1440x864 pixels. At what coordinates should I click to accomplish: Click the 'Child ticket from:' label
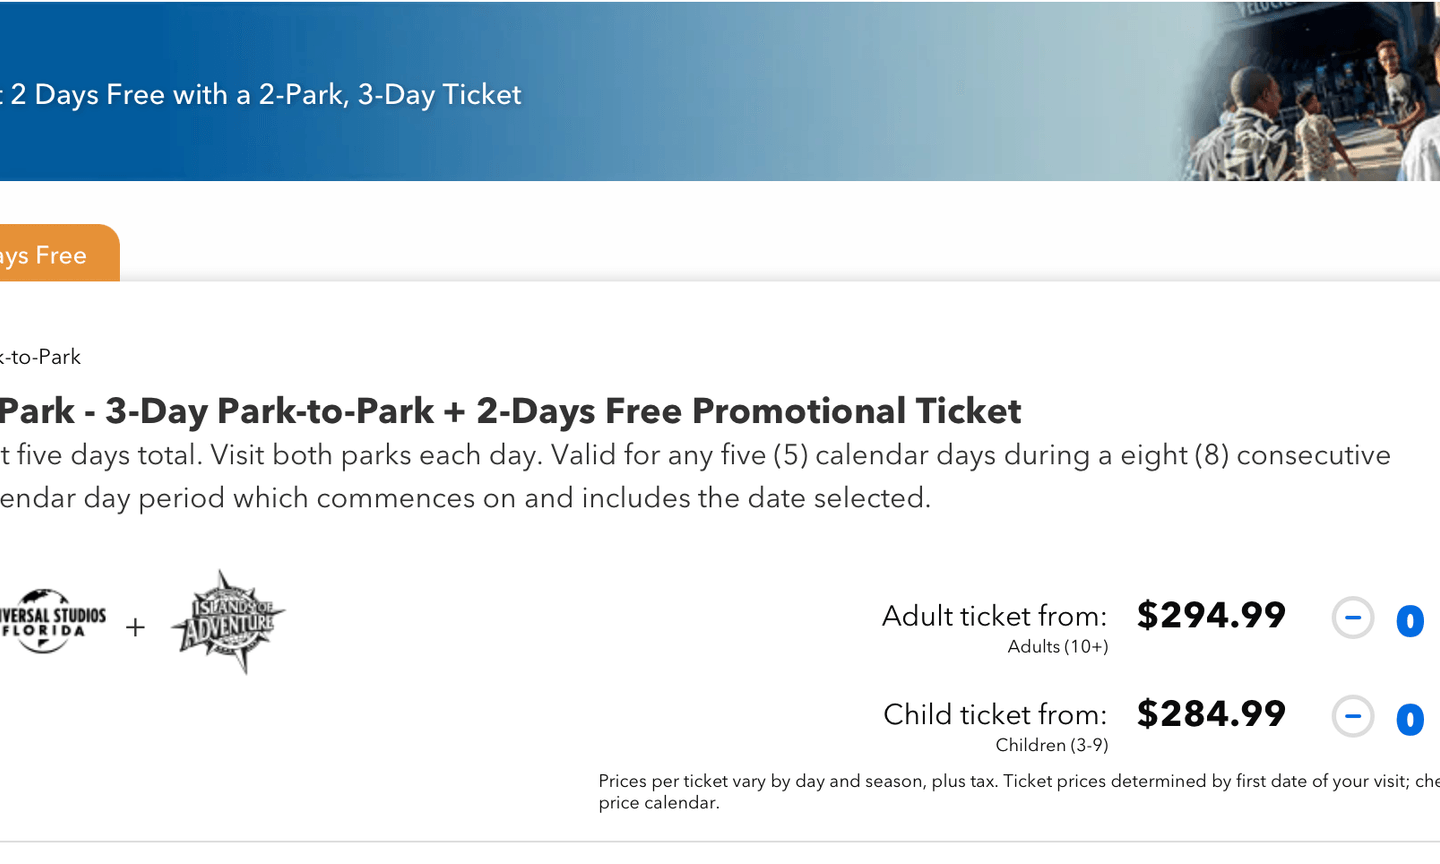(x=995, y=715)
